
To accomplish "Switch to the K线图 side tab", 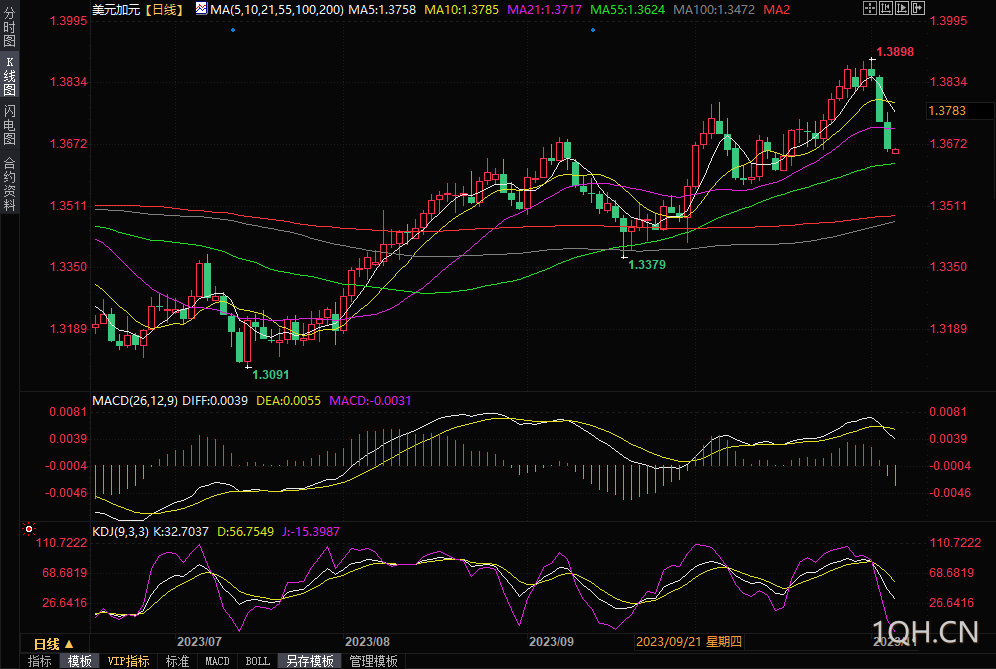I will pos(10,75).
